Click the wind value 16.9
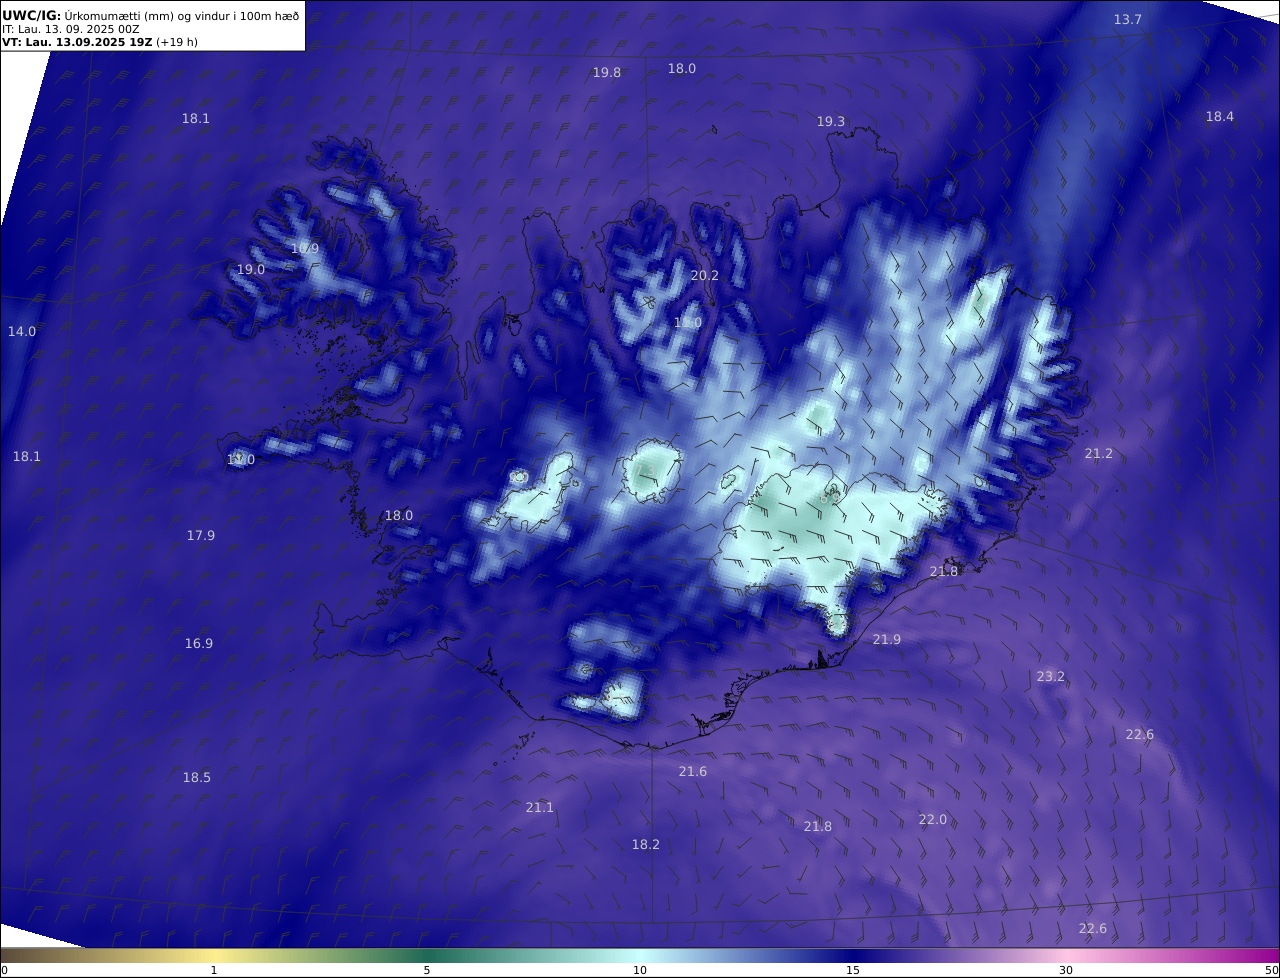The height and width of the screenshot is (978, 1280). [198, 643]
